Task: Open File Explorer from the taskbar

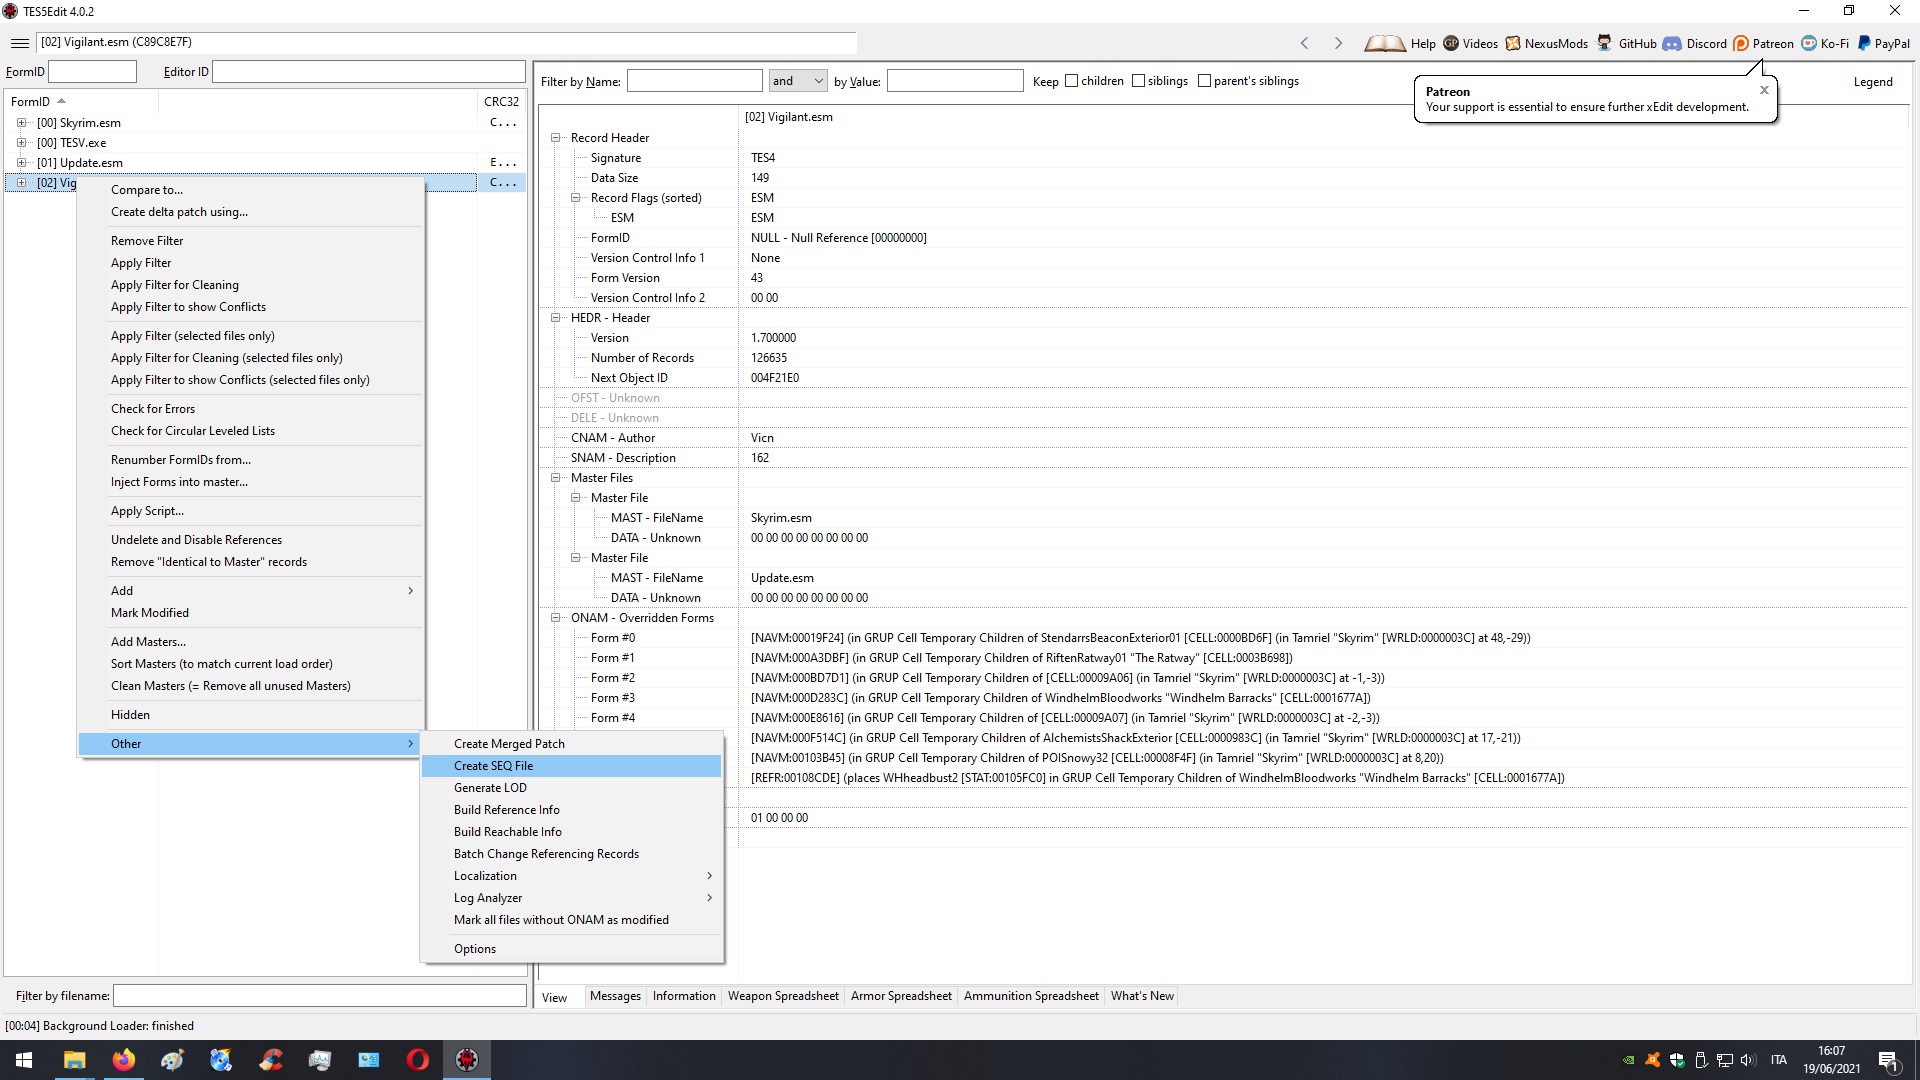Action: pyautogui.click(x=74, y=1060)
